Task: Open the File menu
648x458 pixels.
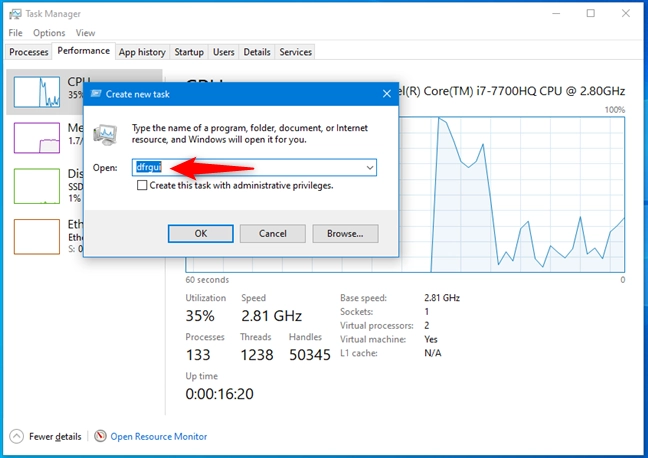Action: click(x=15, y=33)
